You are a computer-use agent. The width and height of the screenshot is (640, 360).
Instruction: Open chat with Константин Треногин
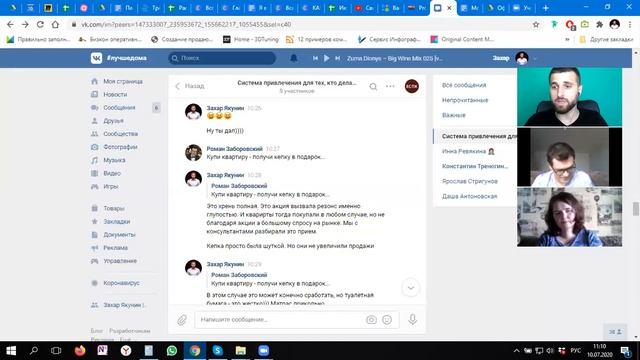(475, 166)
